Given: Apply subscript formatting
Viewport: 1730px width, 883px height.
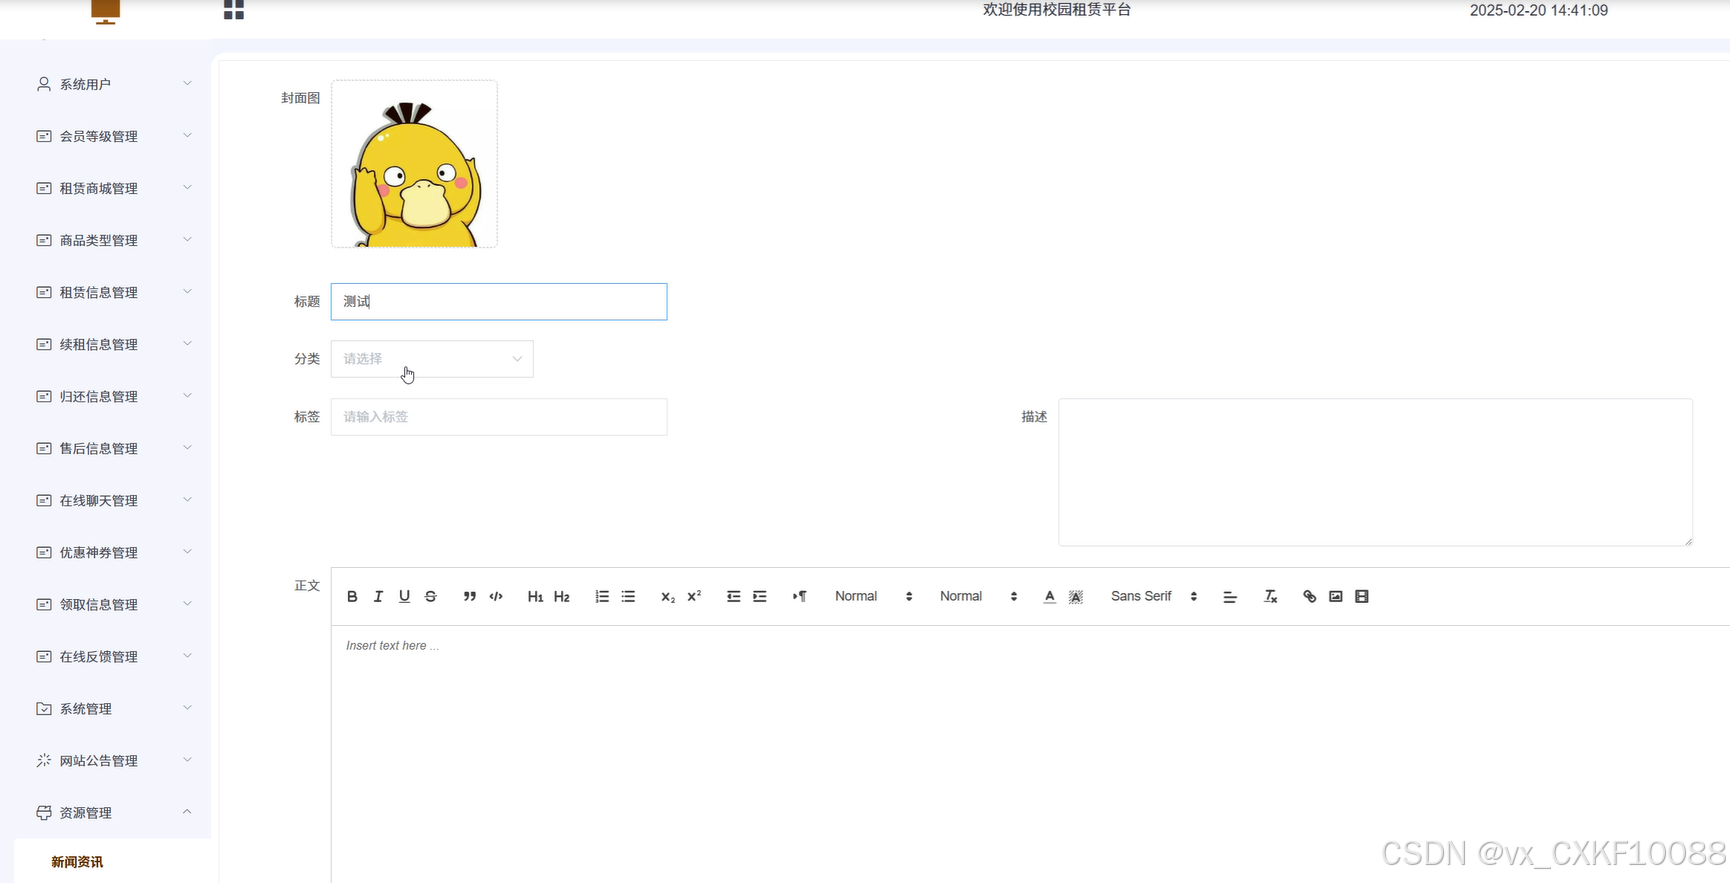Looking at the screenshot, I should [668, 596].
